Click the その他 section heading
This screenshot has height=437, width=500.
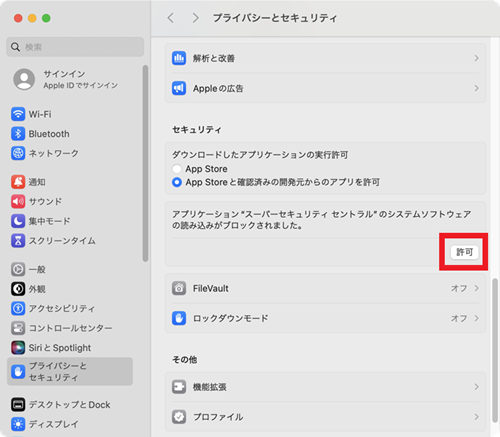(184, 360)
